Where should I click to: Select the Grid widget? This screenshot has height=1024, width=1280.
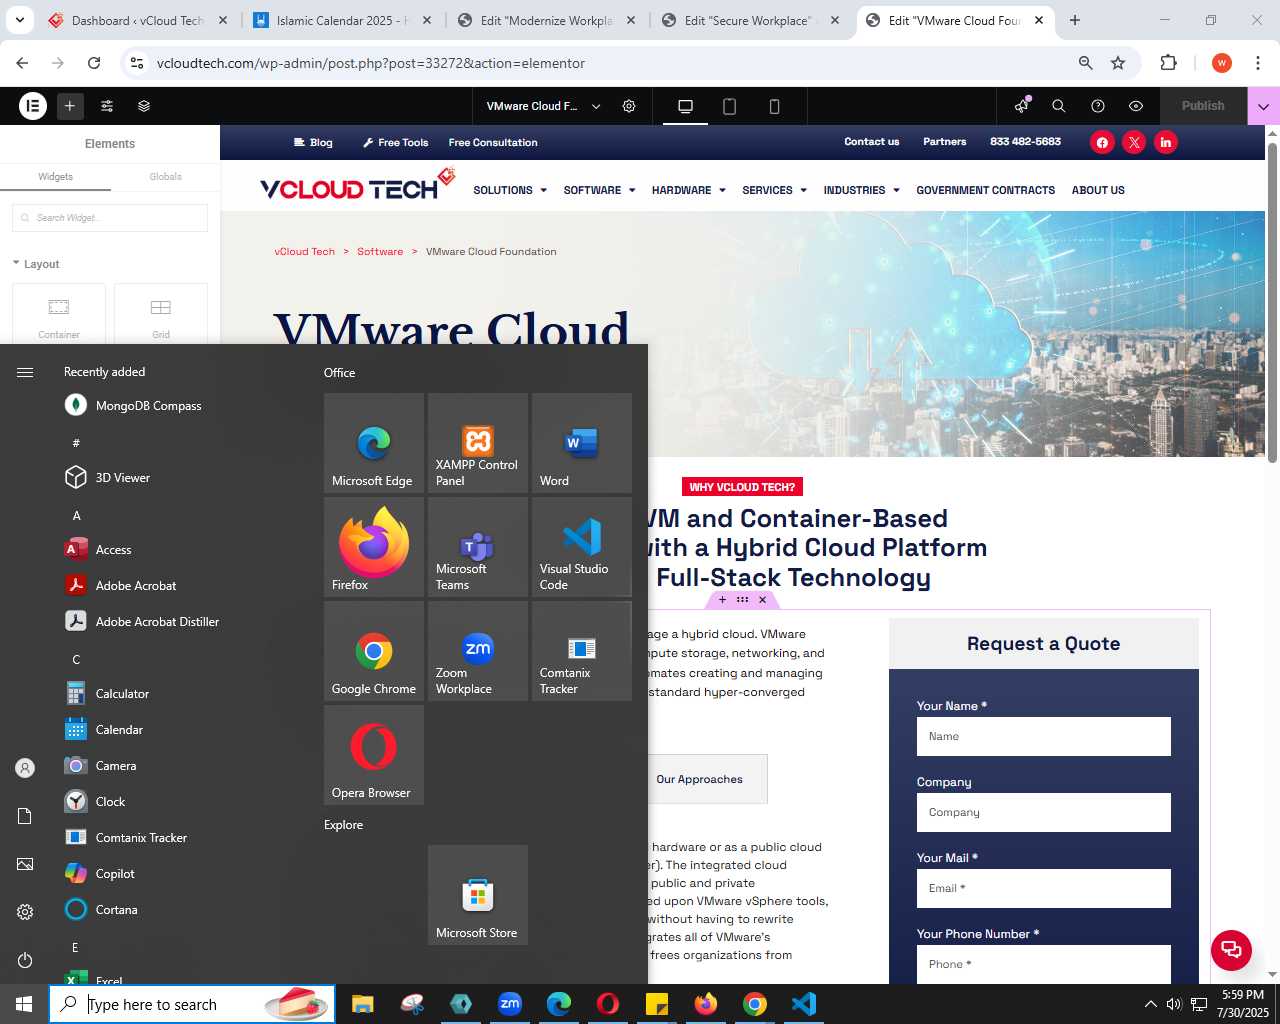click(161, 314)
